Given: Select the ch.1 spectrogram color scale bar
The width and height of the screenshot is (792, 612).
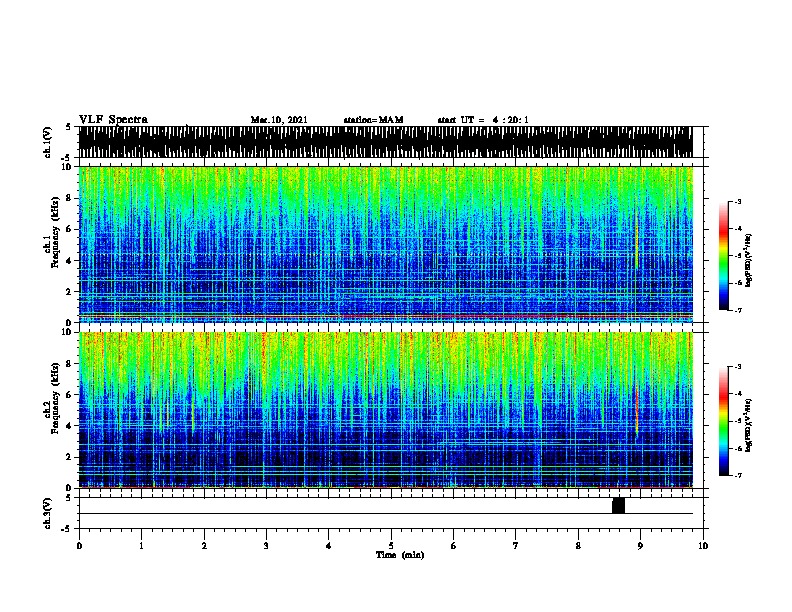Looking at the screenshot, I should point(723,256).
